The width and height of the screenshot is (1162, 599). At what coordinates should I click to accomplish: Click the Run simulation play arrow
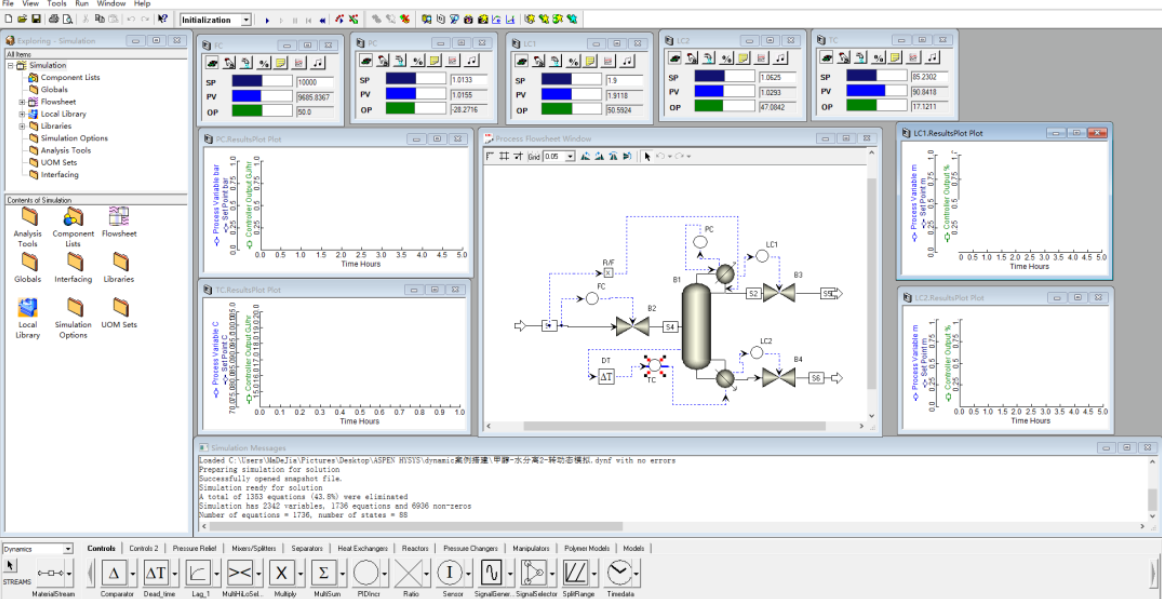click(267, 19)
